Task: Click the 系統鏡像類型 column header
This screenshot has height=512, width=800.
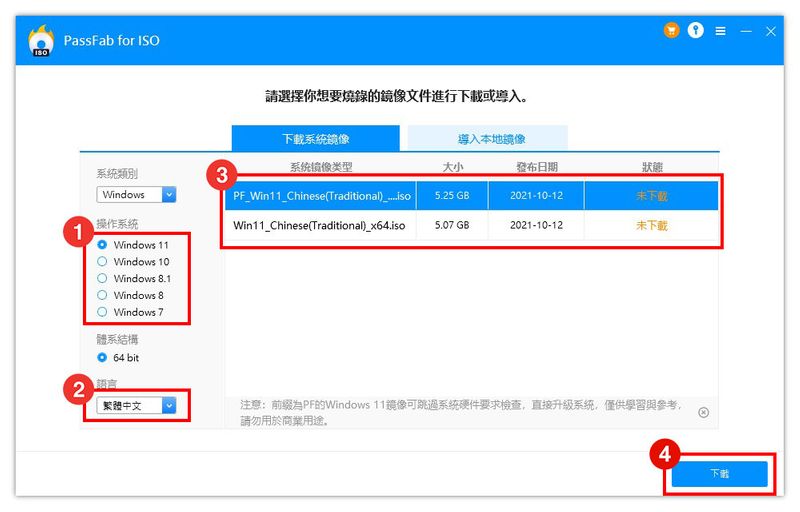Action: [x=321, y=167]
